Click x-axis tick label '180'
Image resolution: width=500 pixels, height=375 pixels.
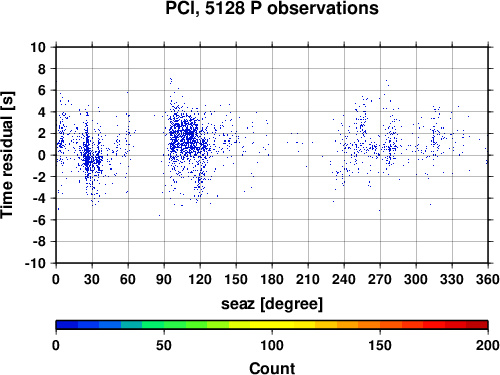click(x=272, y=279)
